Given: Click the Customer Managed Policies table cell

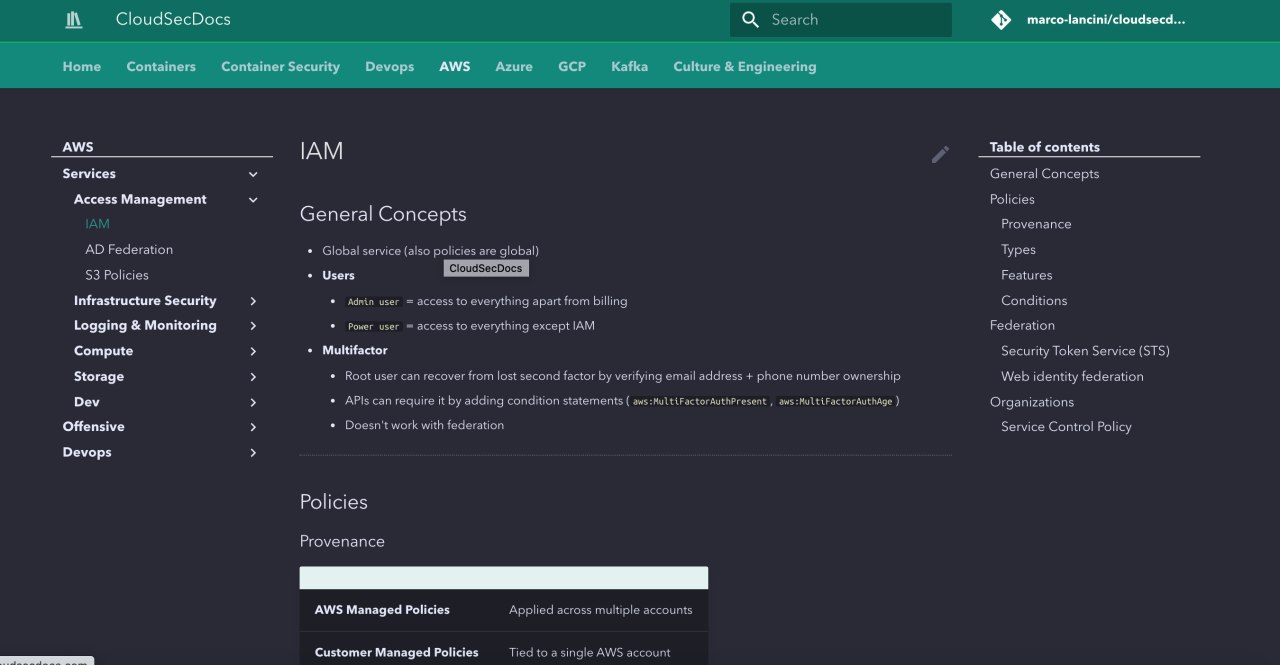Looking at the screenshot, I should click(397, 653).
